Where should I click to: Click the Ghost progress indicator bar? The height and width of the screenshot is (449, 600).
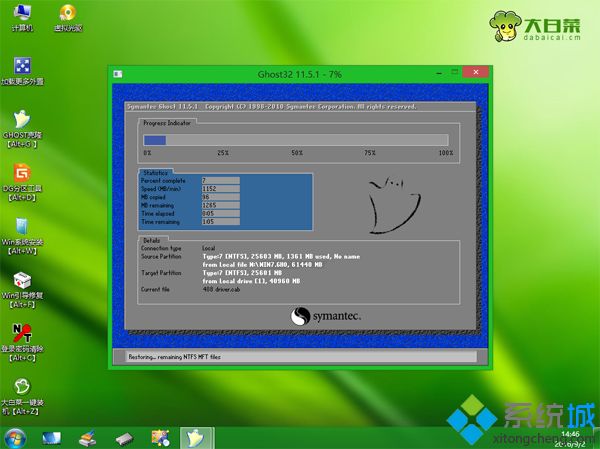(x=297, y=140)
